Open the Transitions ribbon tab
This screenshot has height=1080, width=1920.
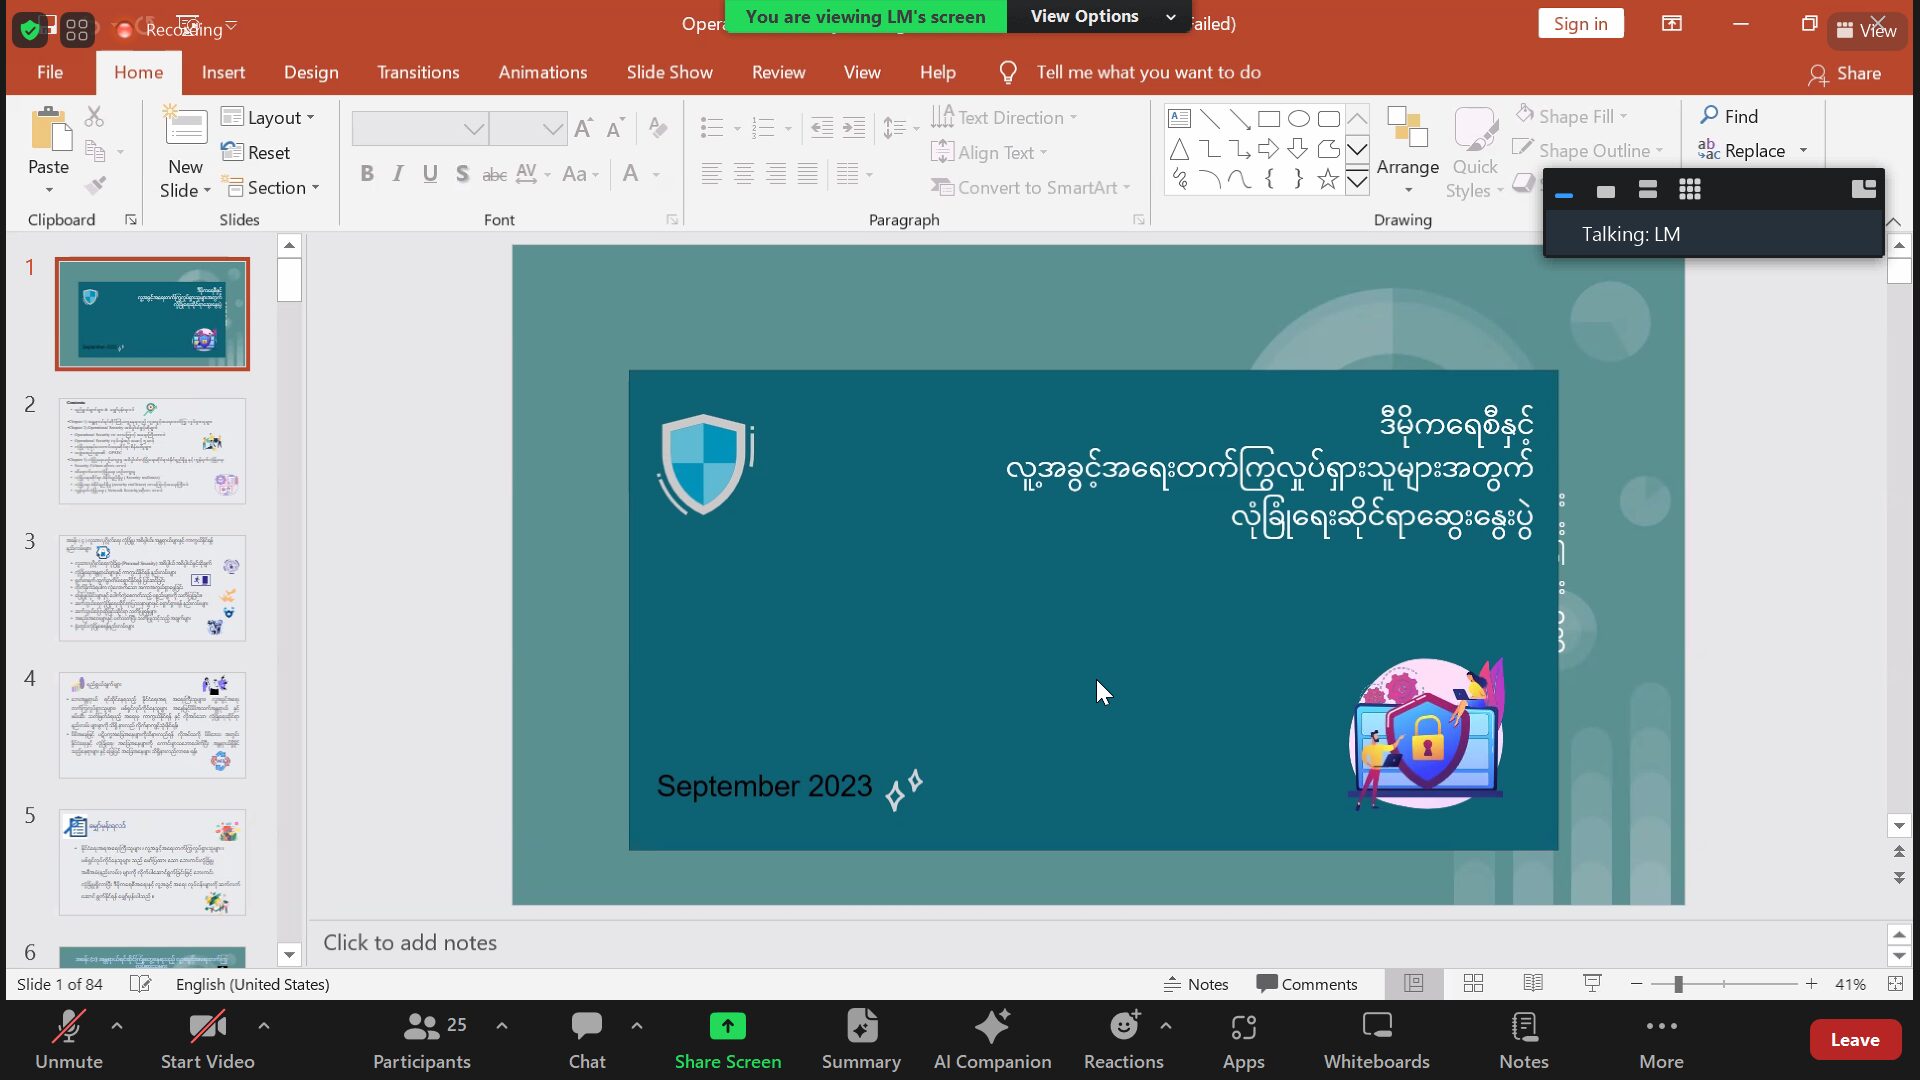418,72
